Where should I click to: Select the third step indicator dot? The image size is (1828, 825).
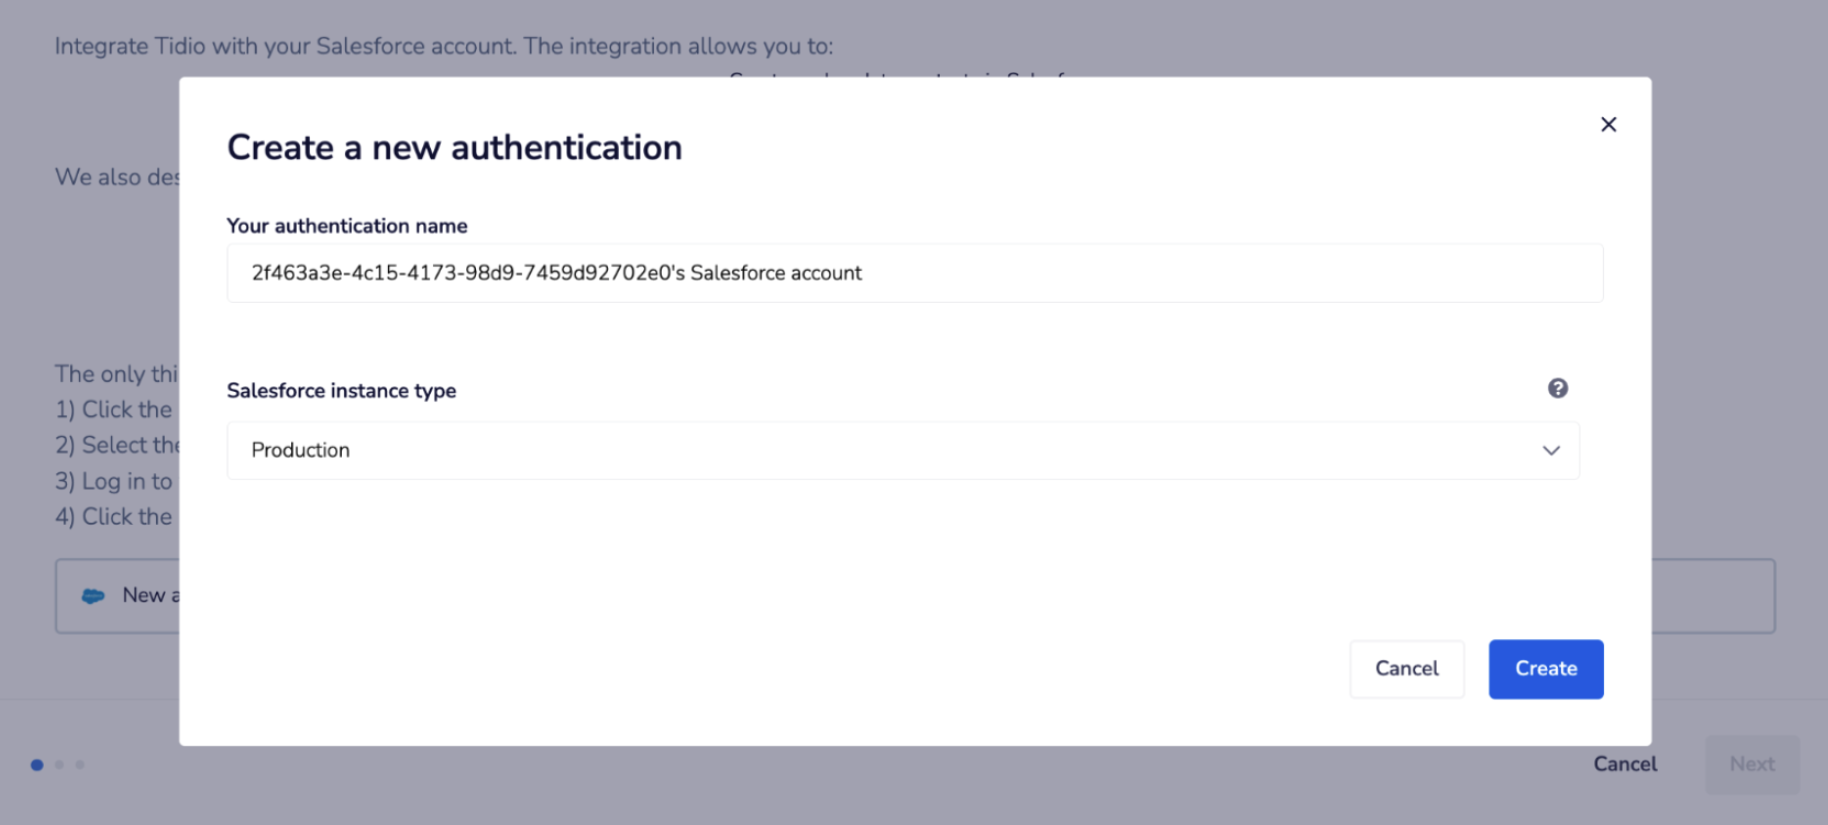pyautogui.click(x=80, y=765)
